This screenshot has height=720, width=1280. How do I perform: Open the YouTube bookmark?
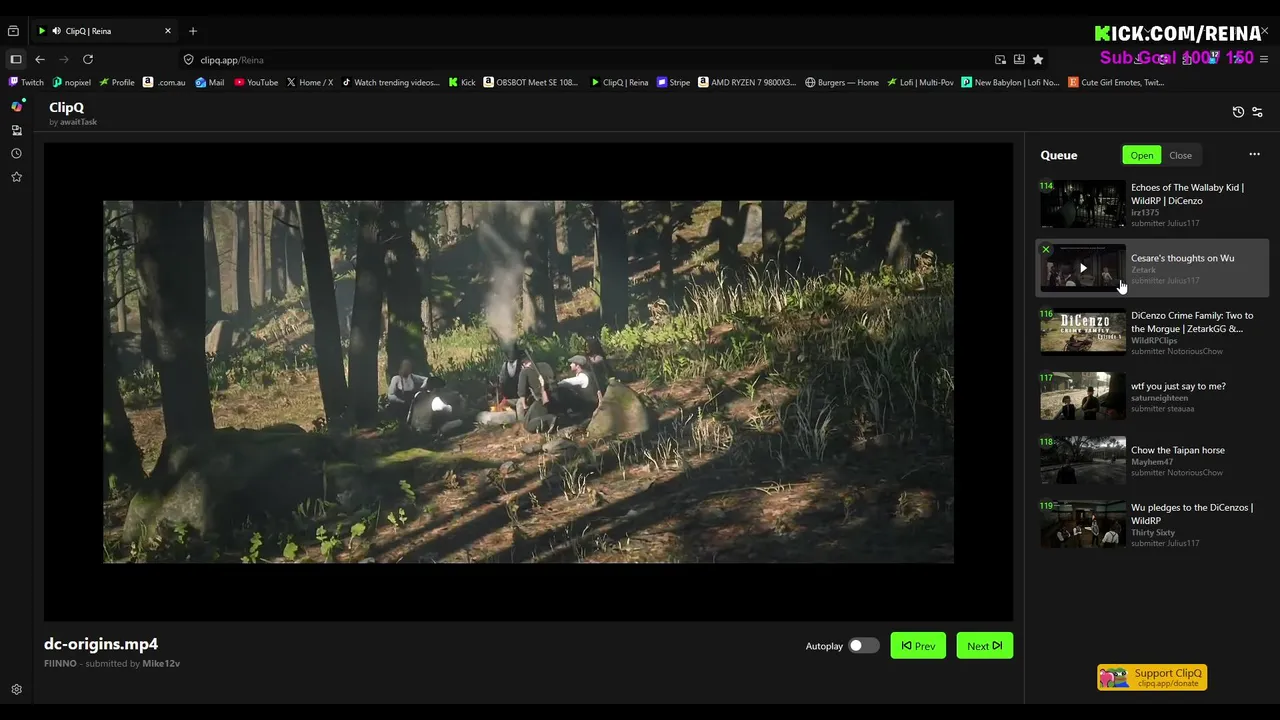(x=256, y=82)
